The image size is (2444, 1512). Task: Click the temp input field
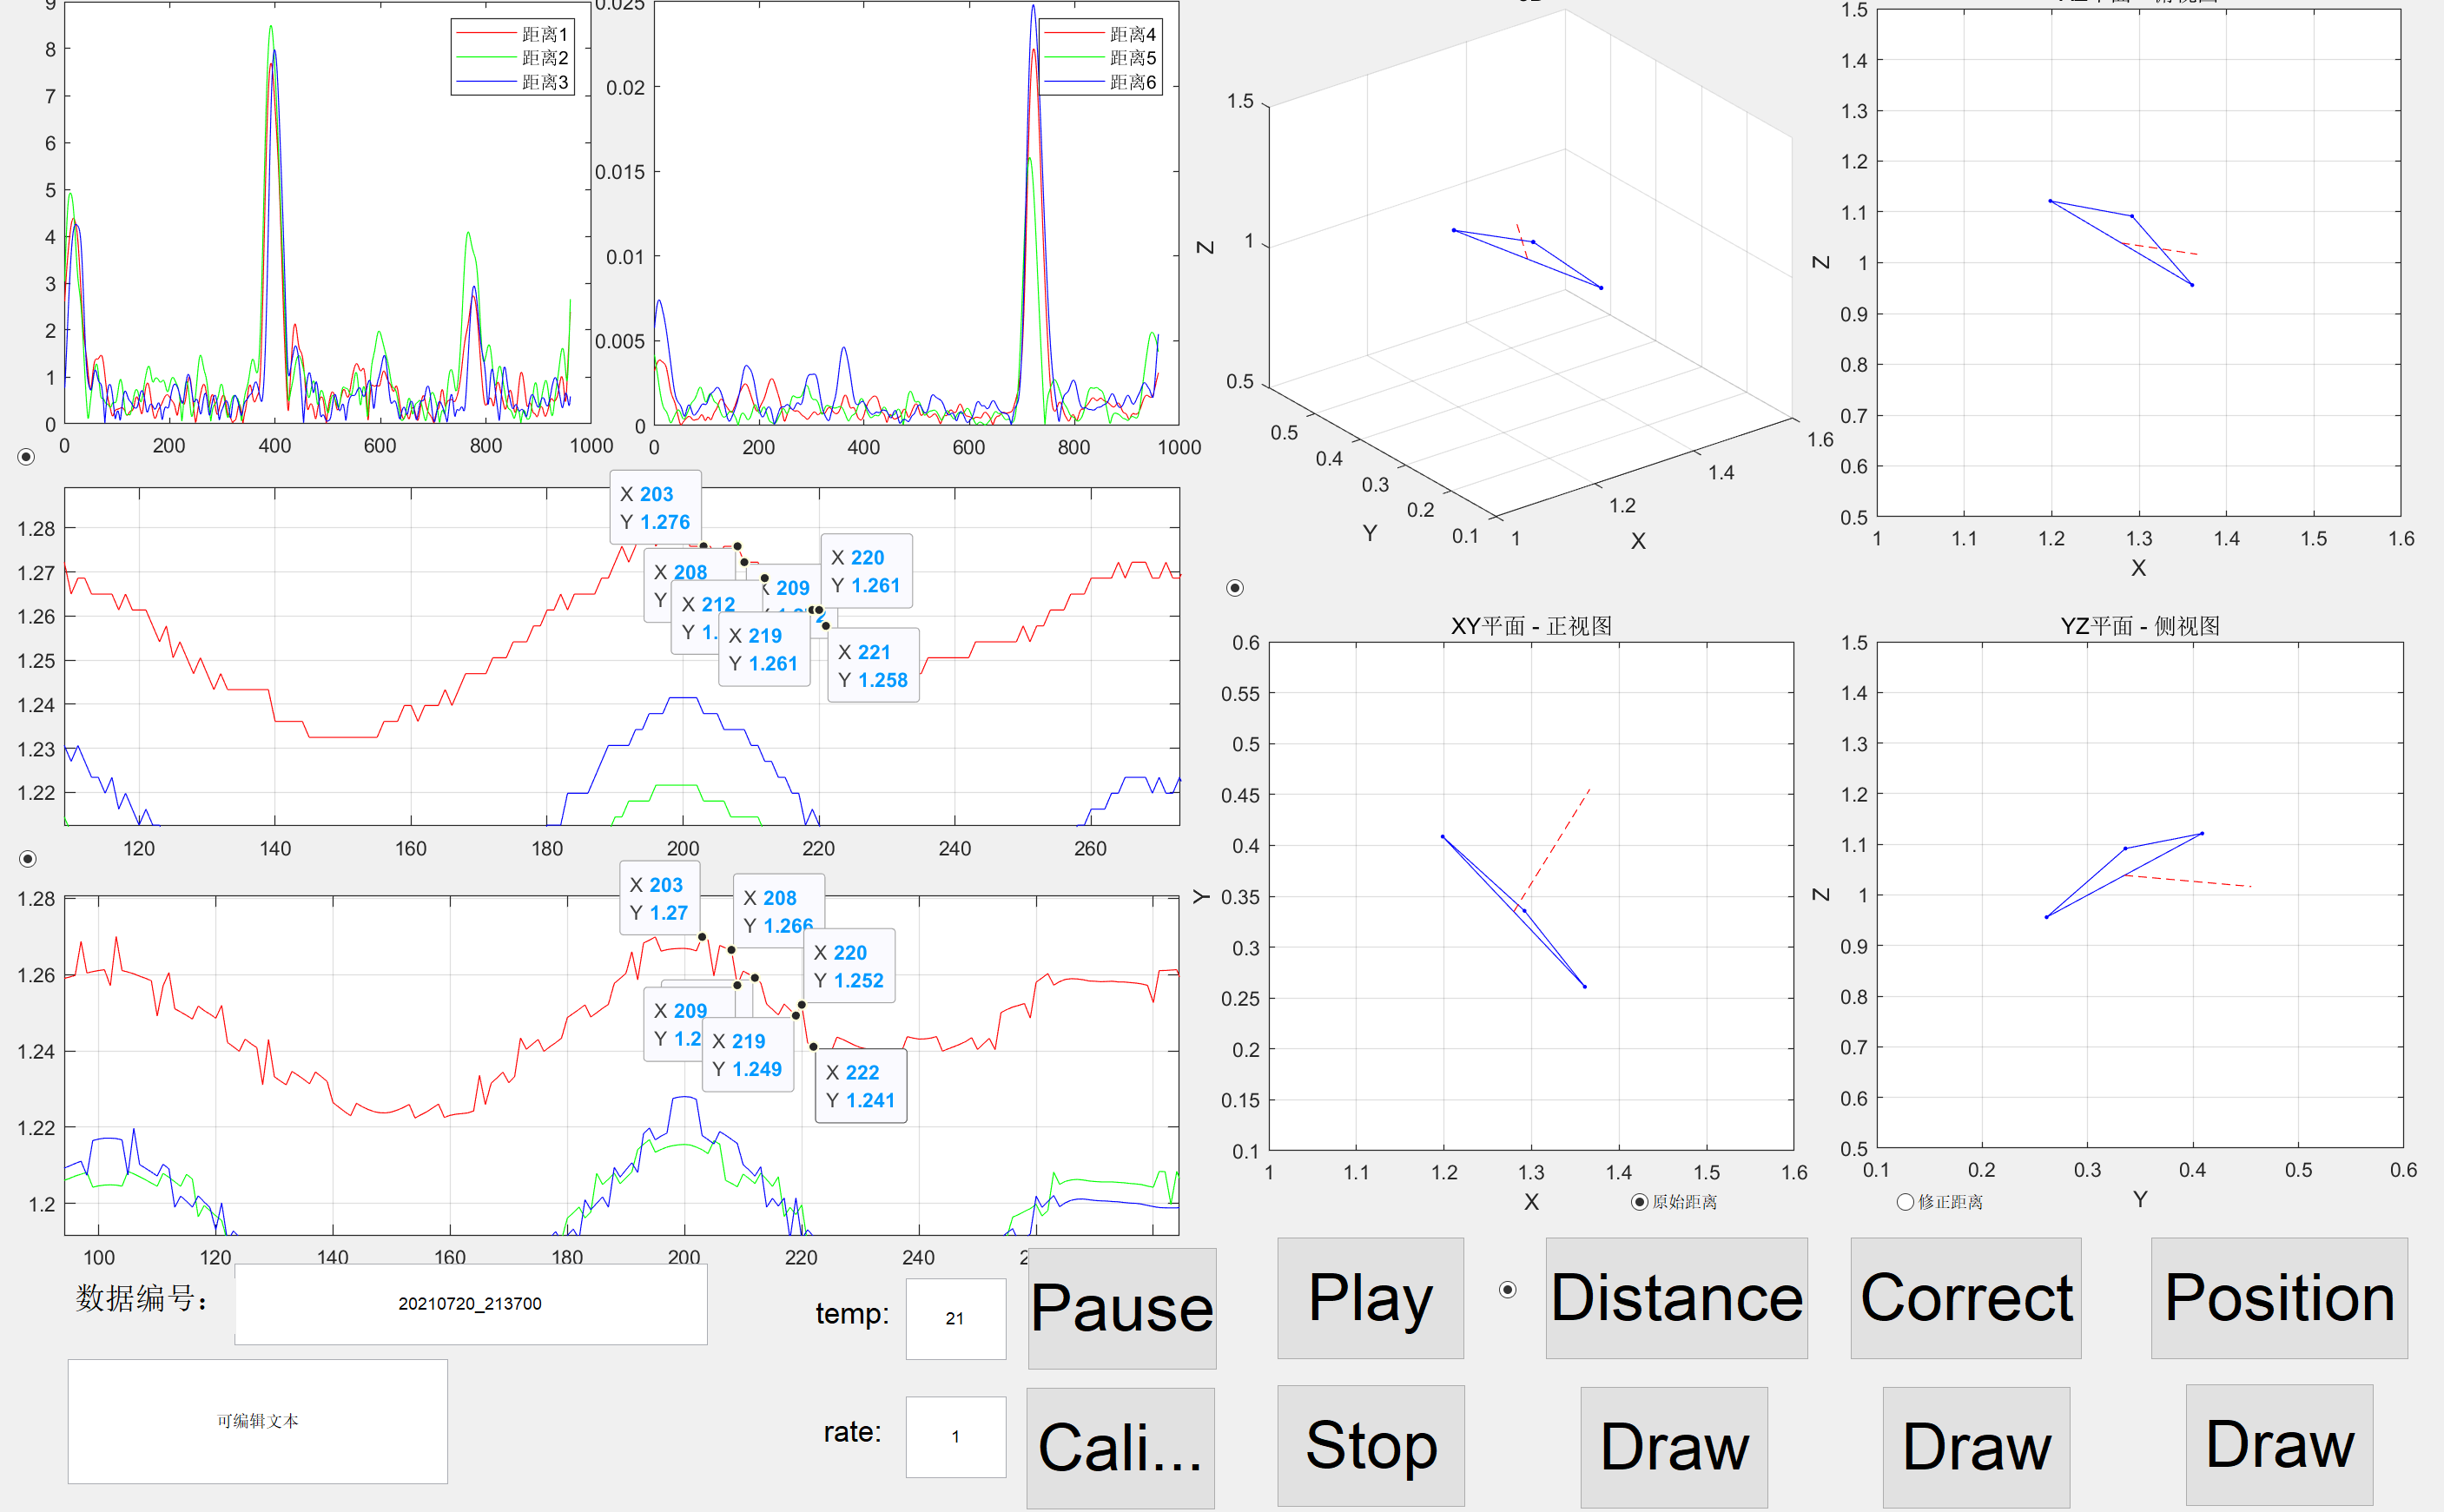(x=955, y=1318)
